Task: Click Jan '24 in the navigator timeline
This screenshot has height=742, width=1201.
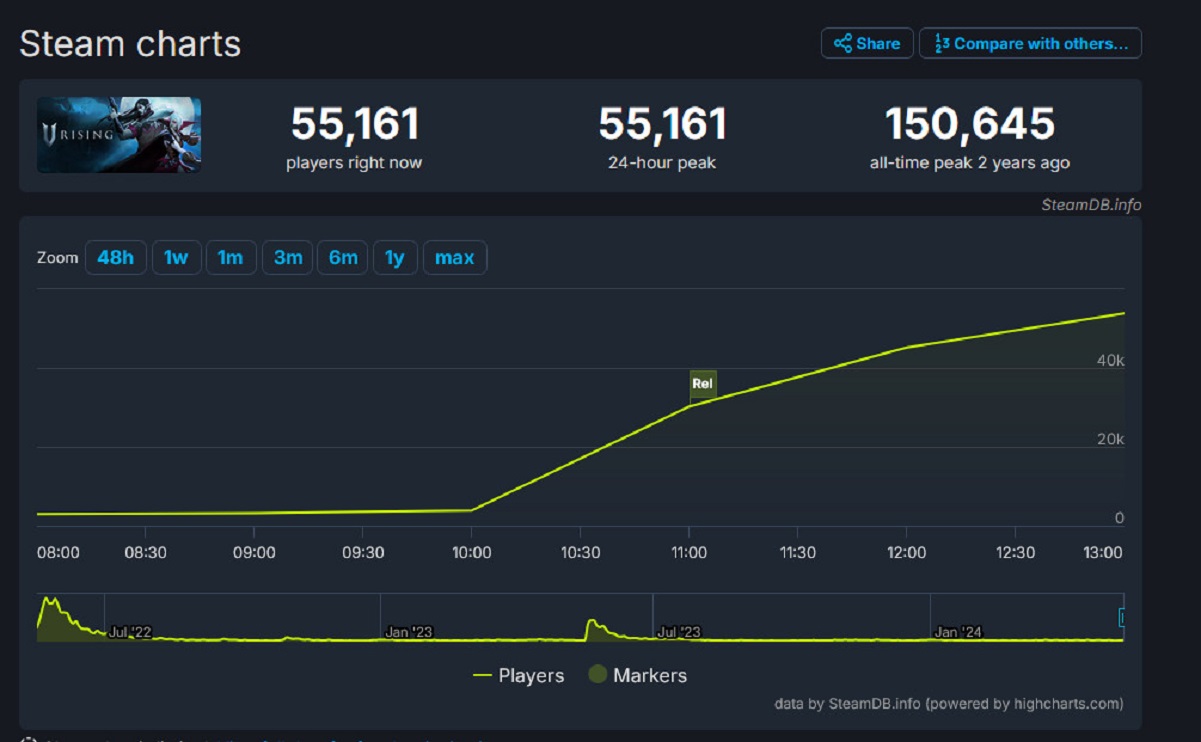Action: [958, 632]
